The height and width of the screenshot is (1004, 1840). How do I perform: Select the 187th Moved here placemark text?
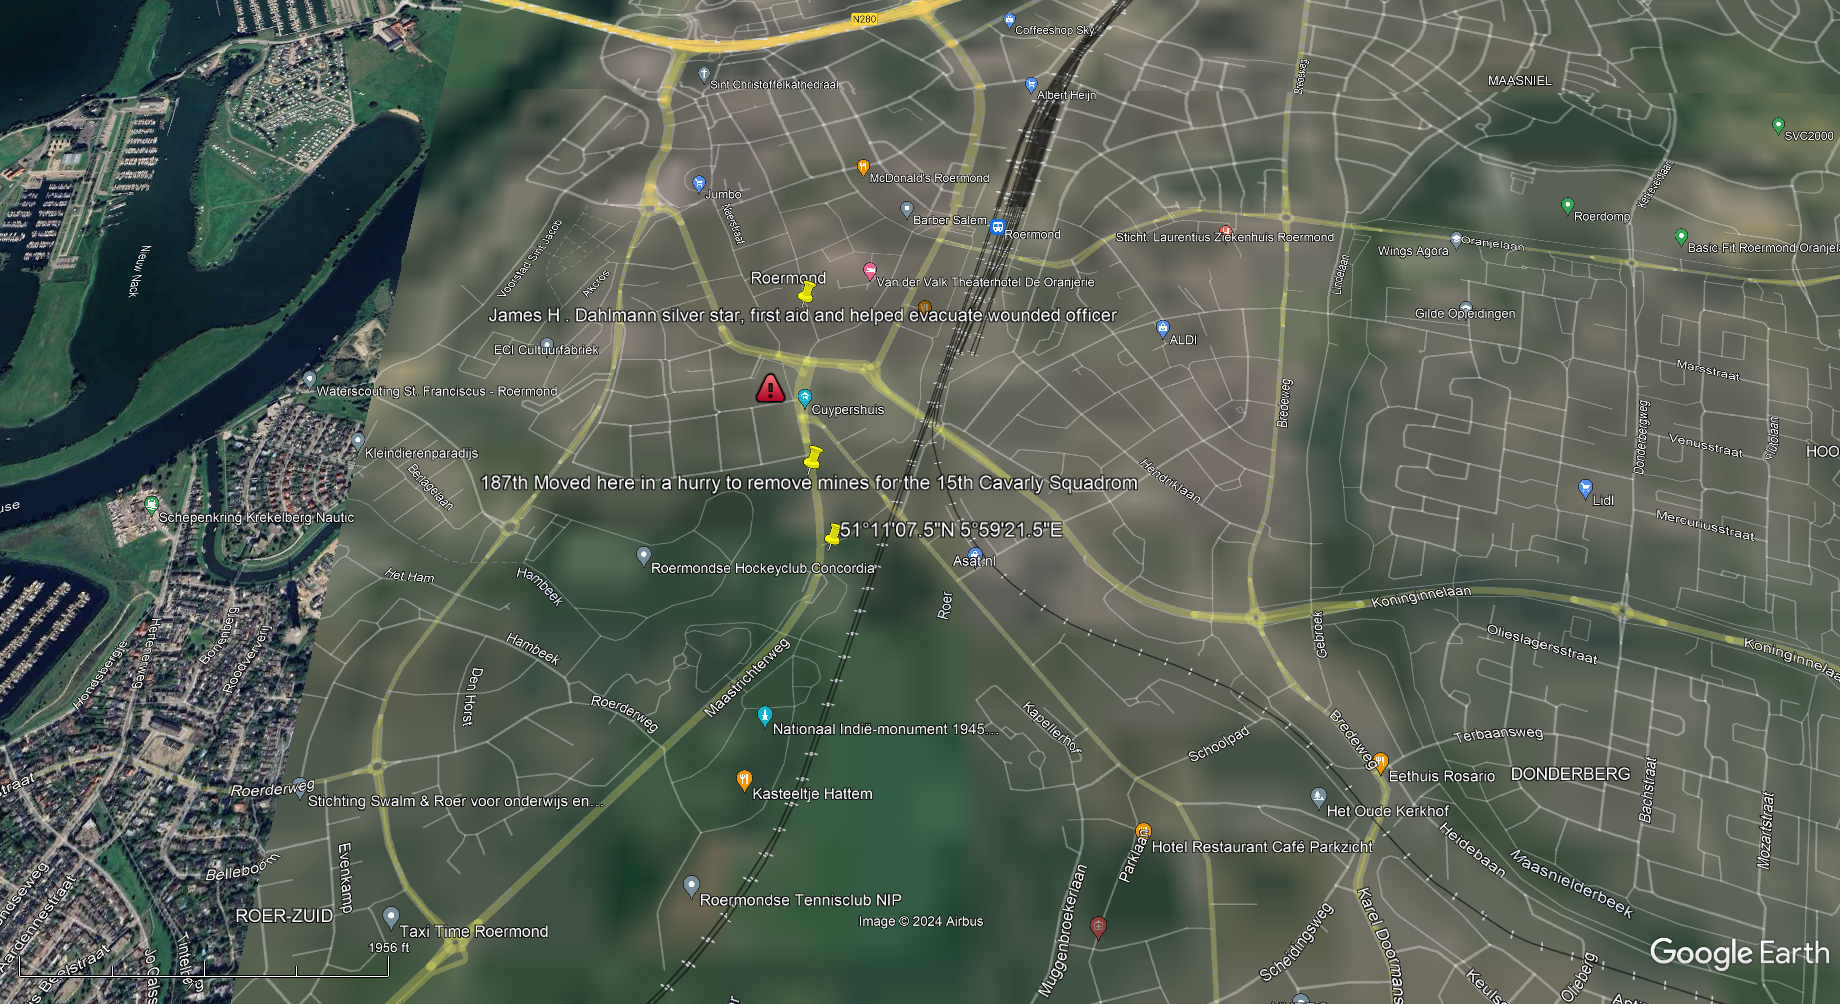point(809,483)
